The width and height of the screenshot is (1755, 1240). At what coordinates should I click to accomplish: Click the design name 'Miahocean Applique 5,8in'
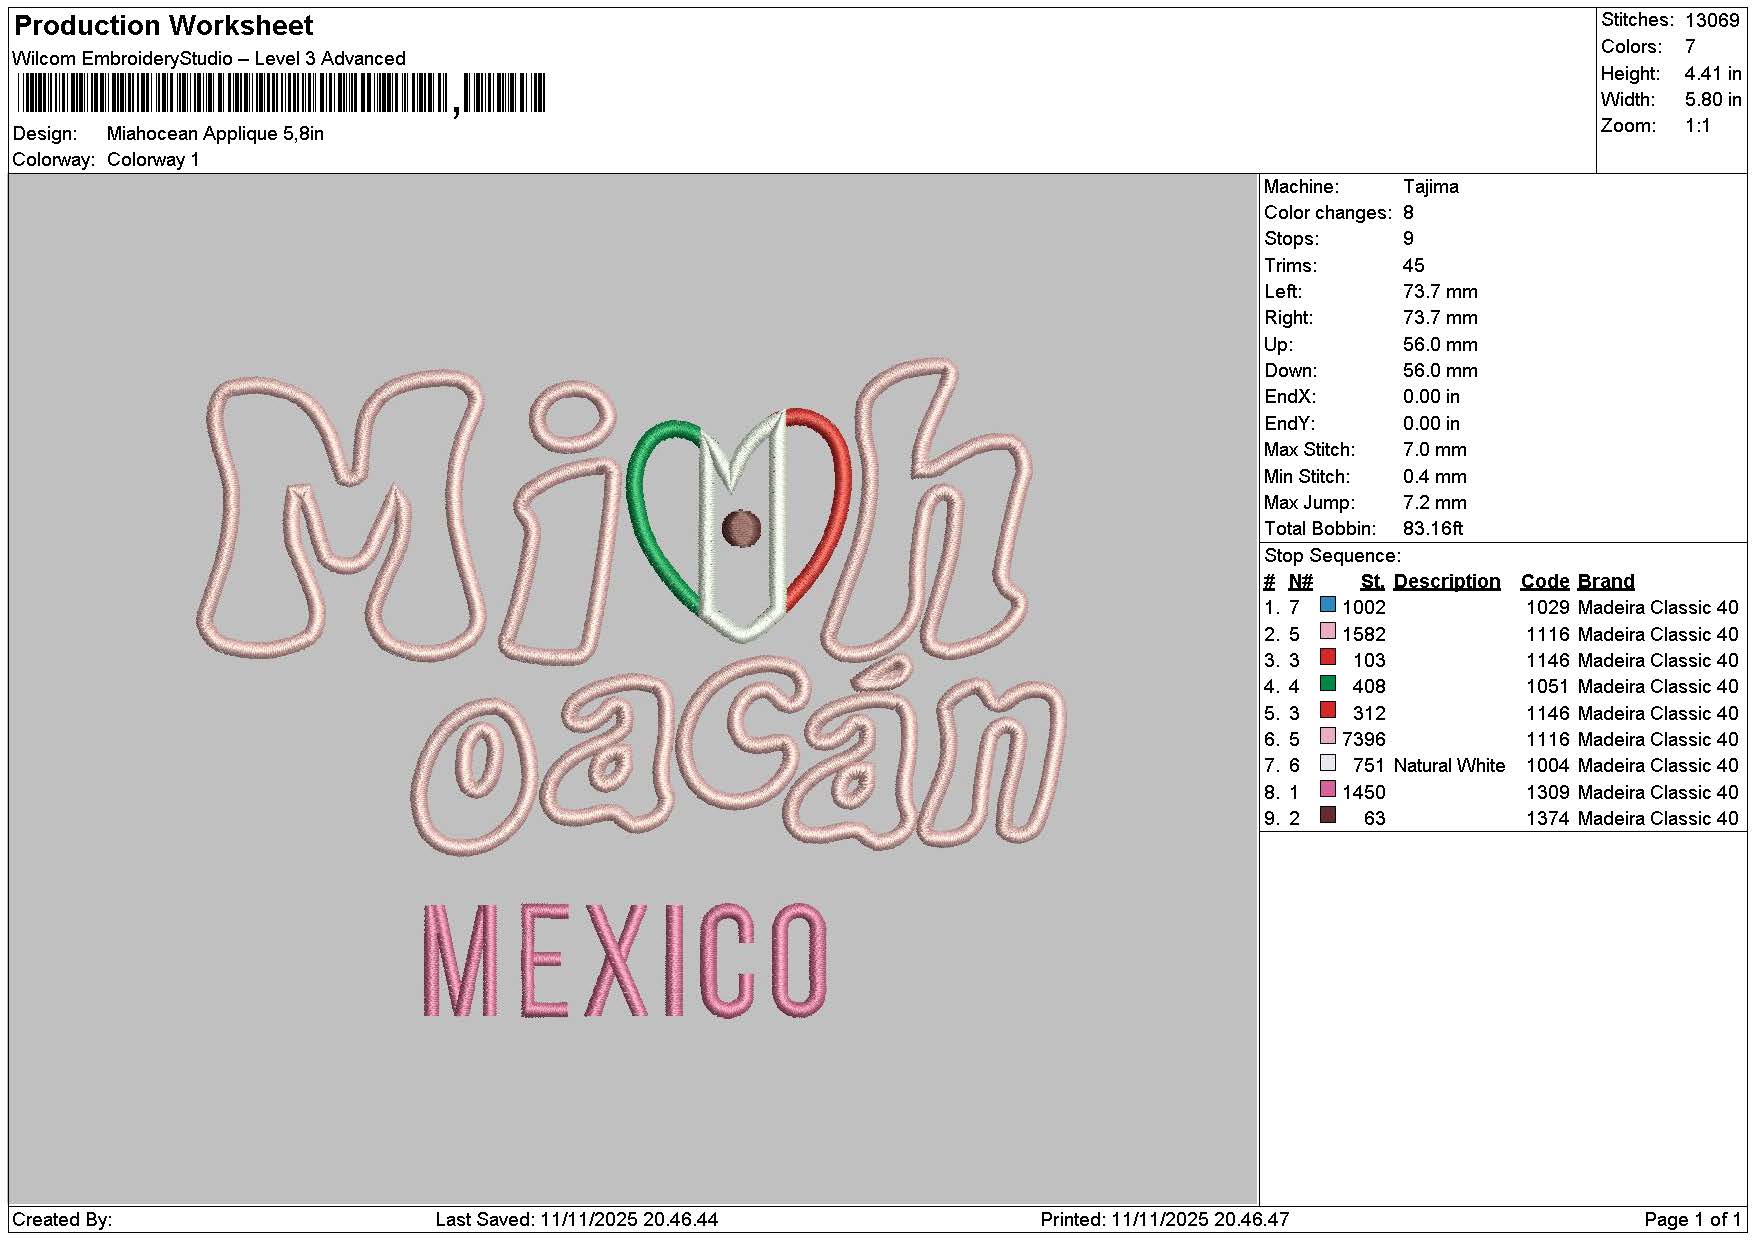215,134
